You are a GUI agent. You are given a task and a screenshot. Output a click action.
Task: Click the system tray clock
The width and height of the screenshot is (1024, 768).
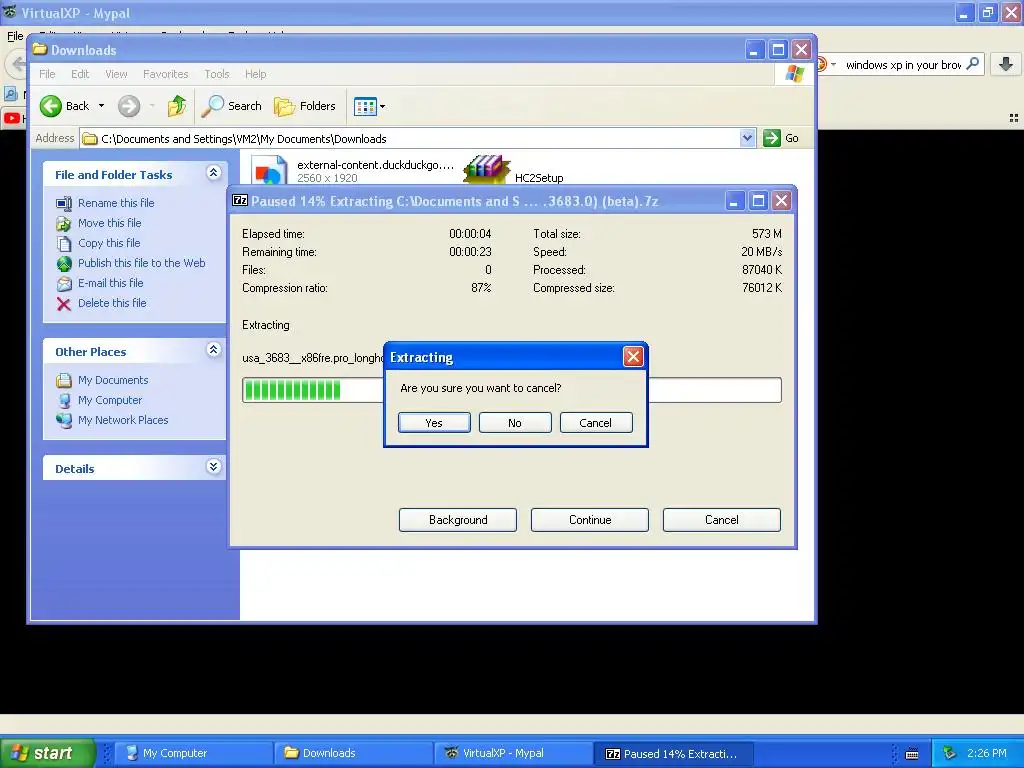987,753
